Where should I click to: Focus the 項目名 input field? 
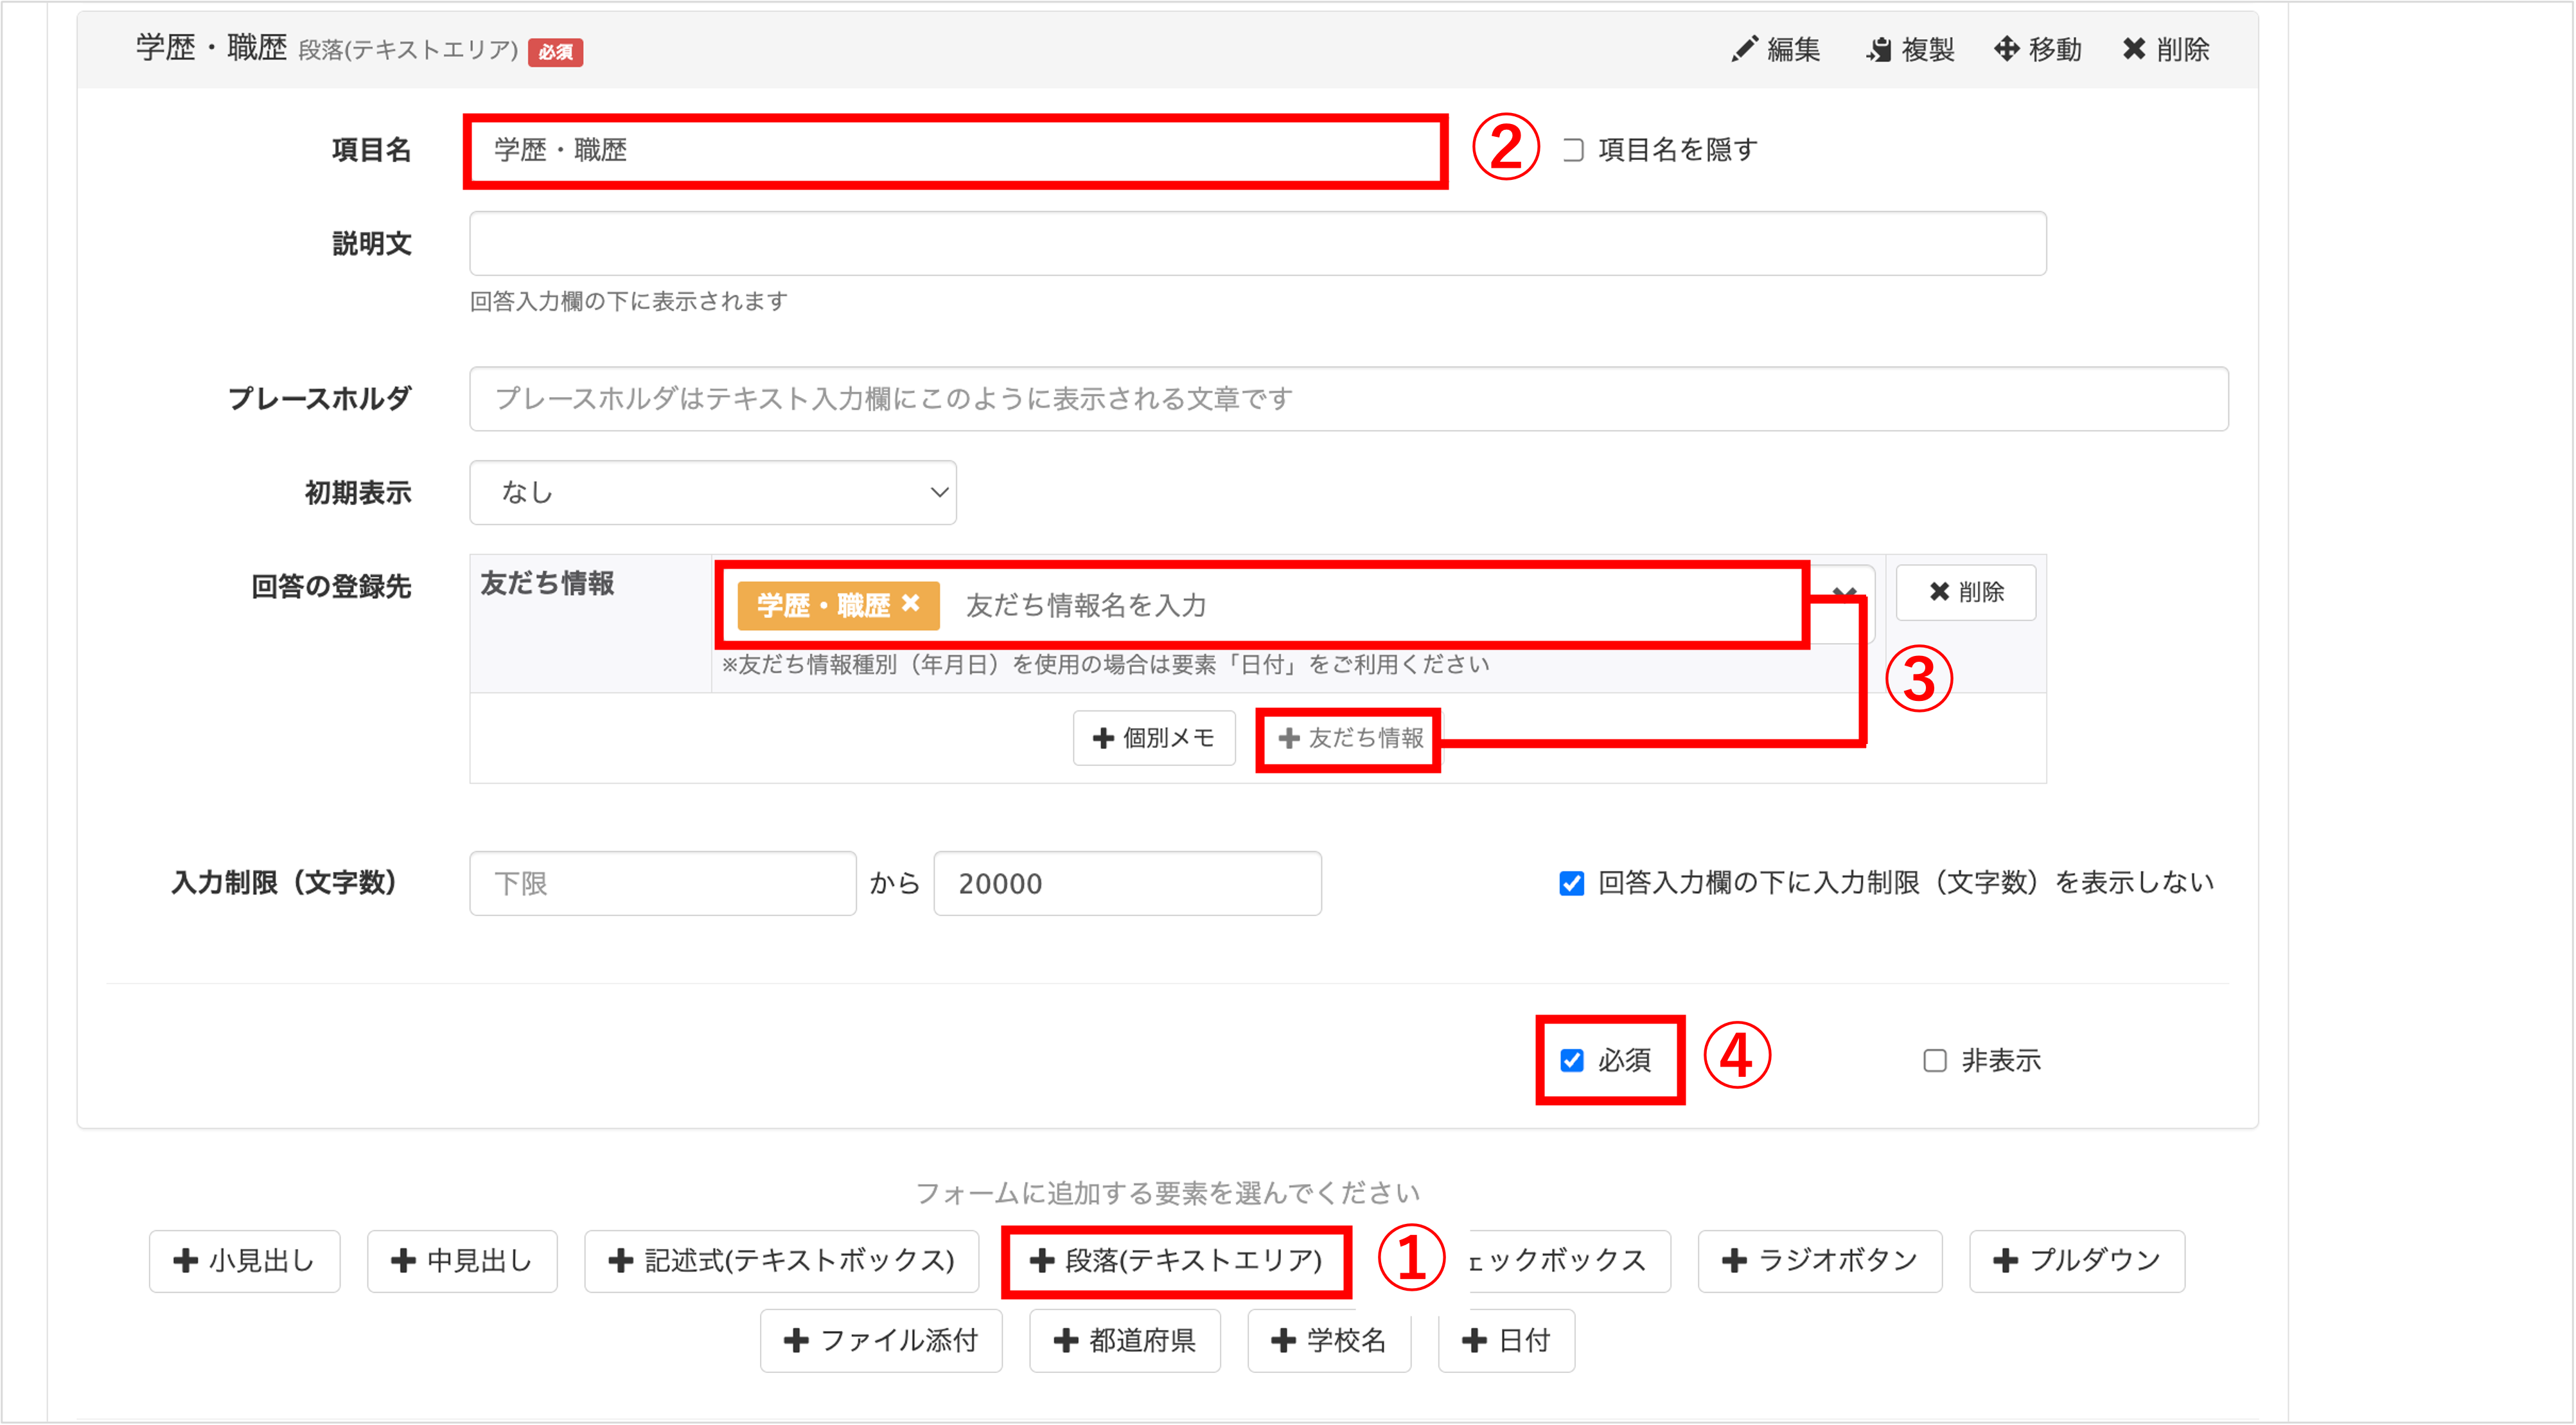point(955,150)
